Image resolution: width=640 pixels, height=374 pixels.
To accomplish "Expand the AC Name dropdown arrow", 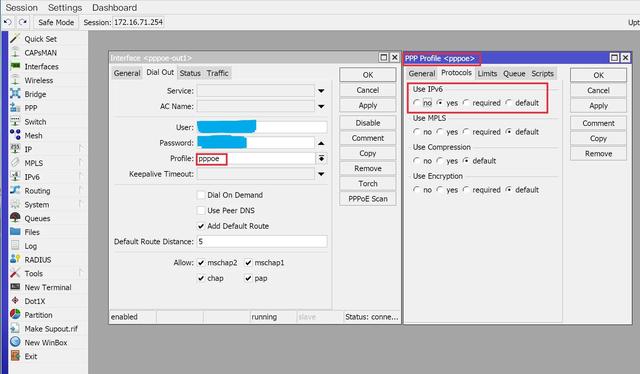I will [321, 107].
